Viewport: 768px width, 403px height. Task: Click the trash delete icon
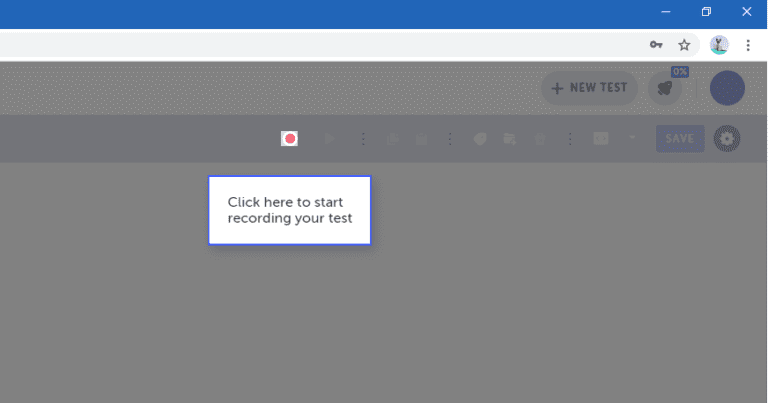(x=540, y=139)
